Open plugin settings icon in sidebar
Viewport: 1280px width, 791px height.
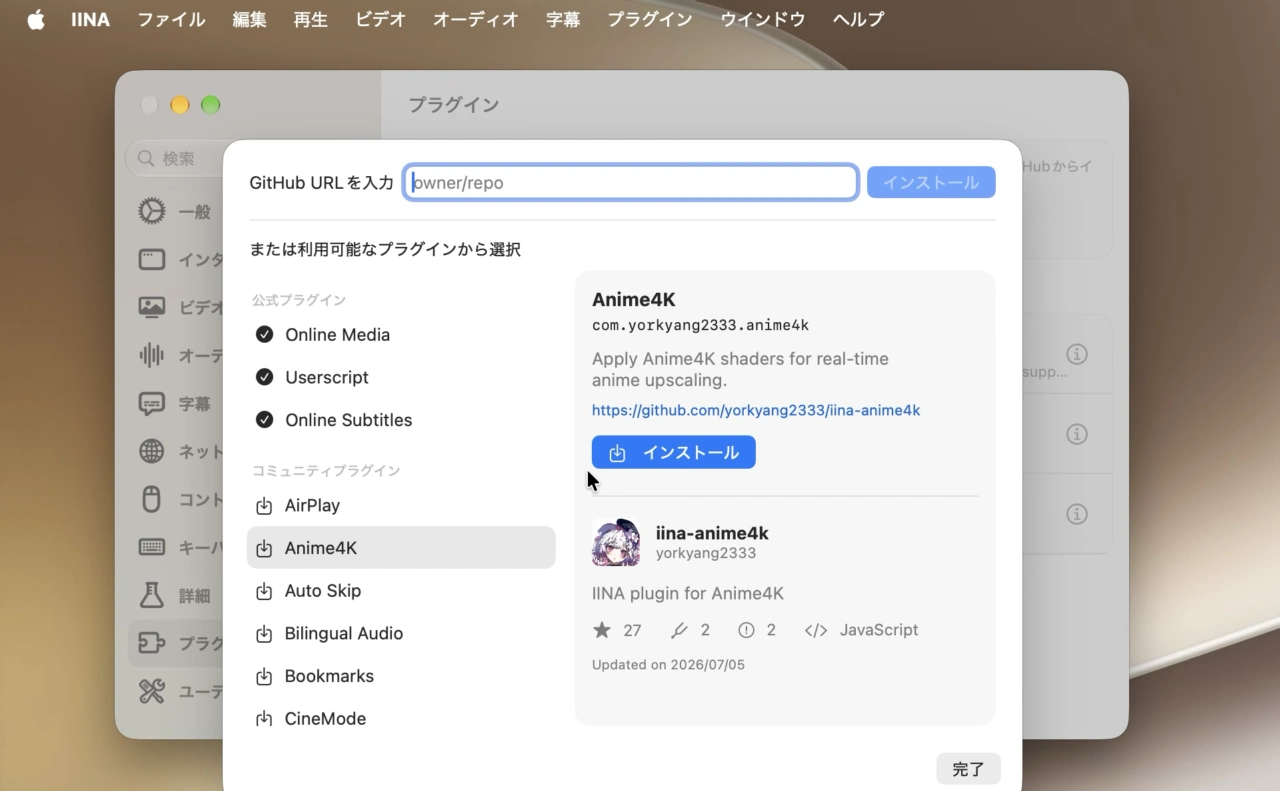tap(152, 643)
